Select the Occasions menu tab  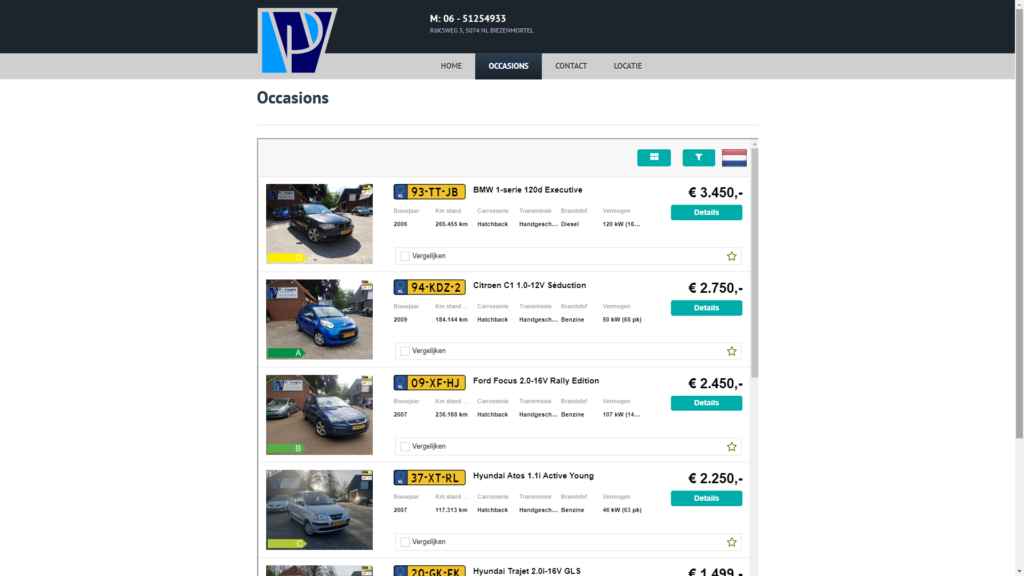508,66
